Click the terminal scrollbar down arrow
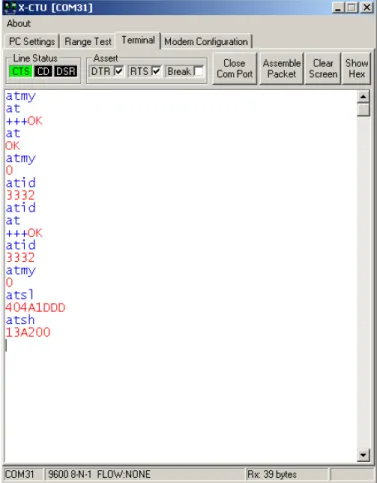Viewport: 377px width, 483px height. [363, 455]
